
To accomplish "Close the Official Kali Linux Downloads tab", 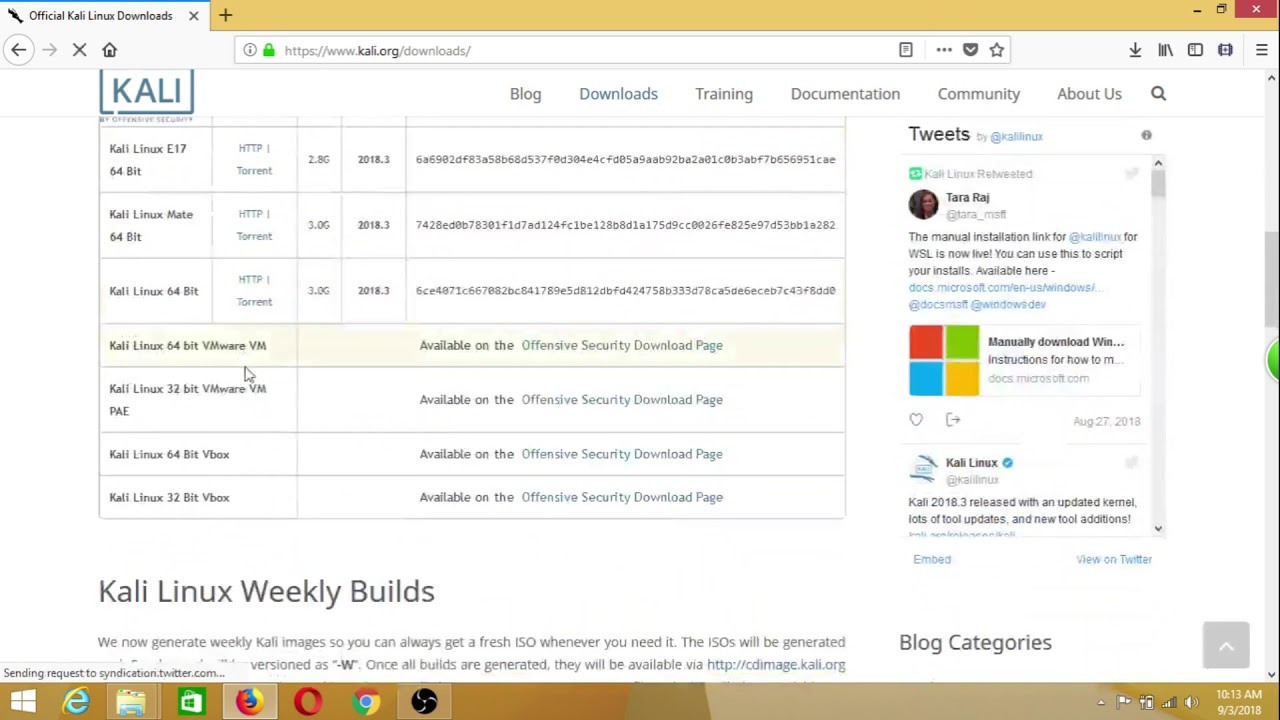I will click(193, 15).
